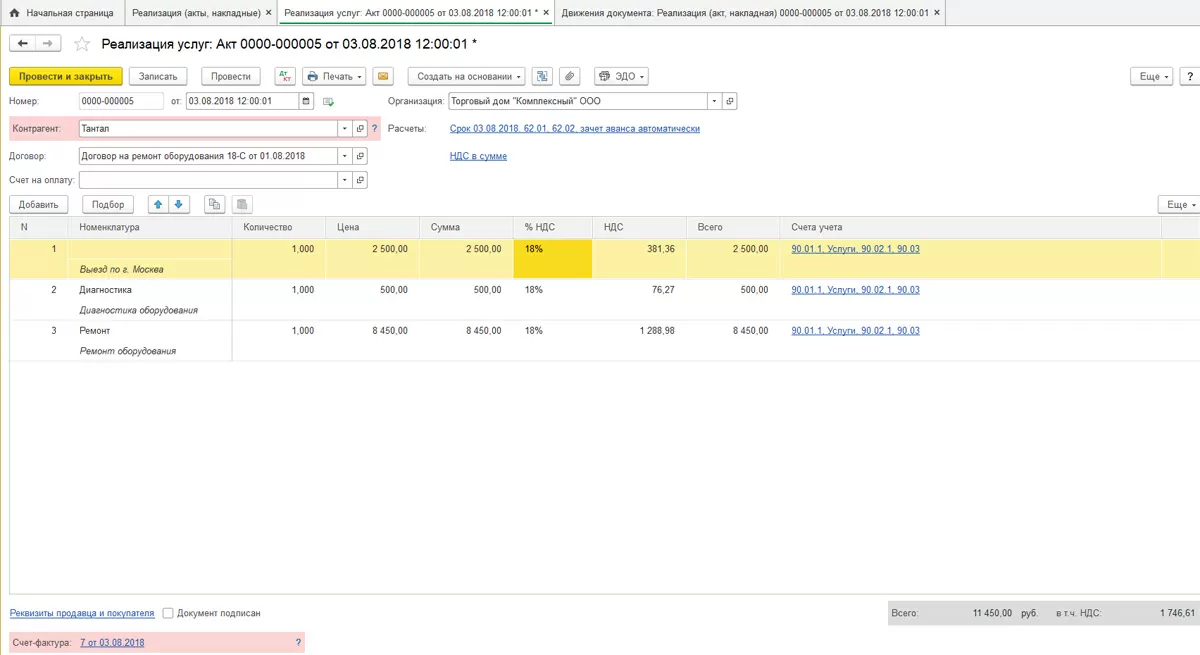The width and height of the screenshot is (1200, 655).
Task: Open the ЭДО dropdown menu
Action: click(x=621, y=76)
